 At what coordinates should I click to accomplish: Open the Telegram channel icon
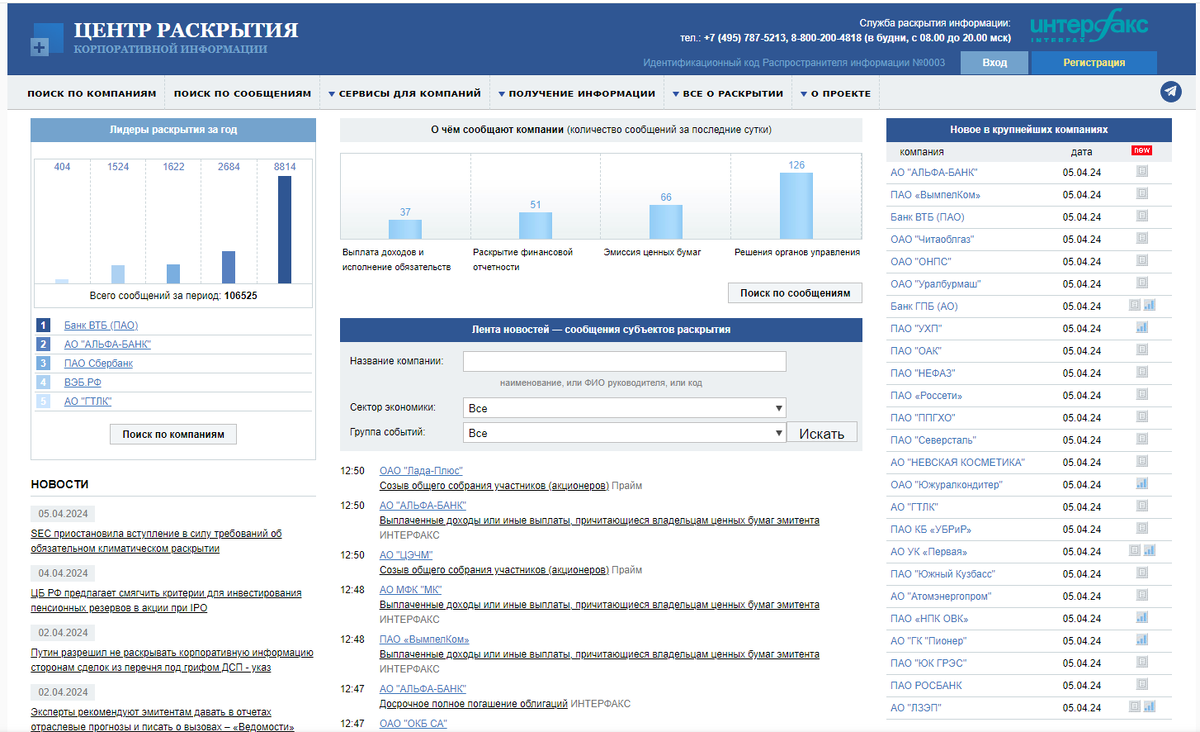click(1170, 92)
